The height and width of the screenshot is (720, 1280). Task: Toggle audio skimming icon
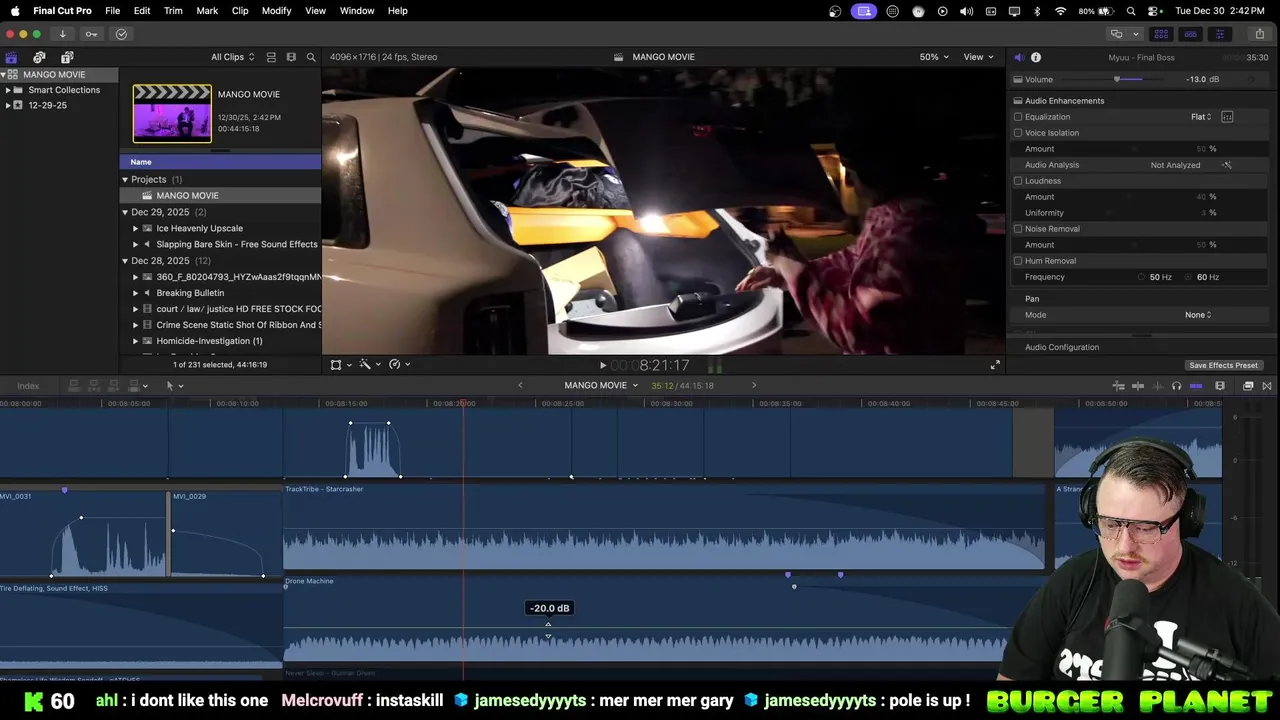(1157, 386)
